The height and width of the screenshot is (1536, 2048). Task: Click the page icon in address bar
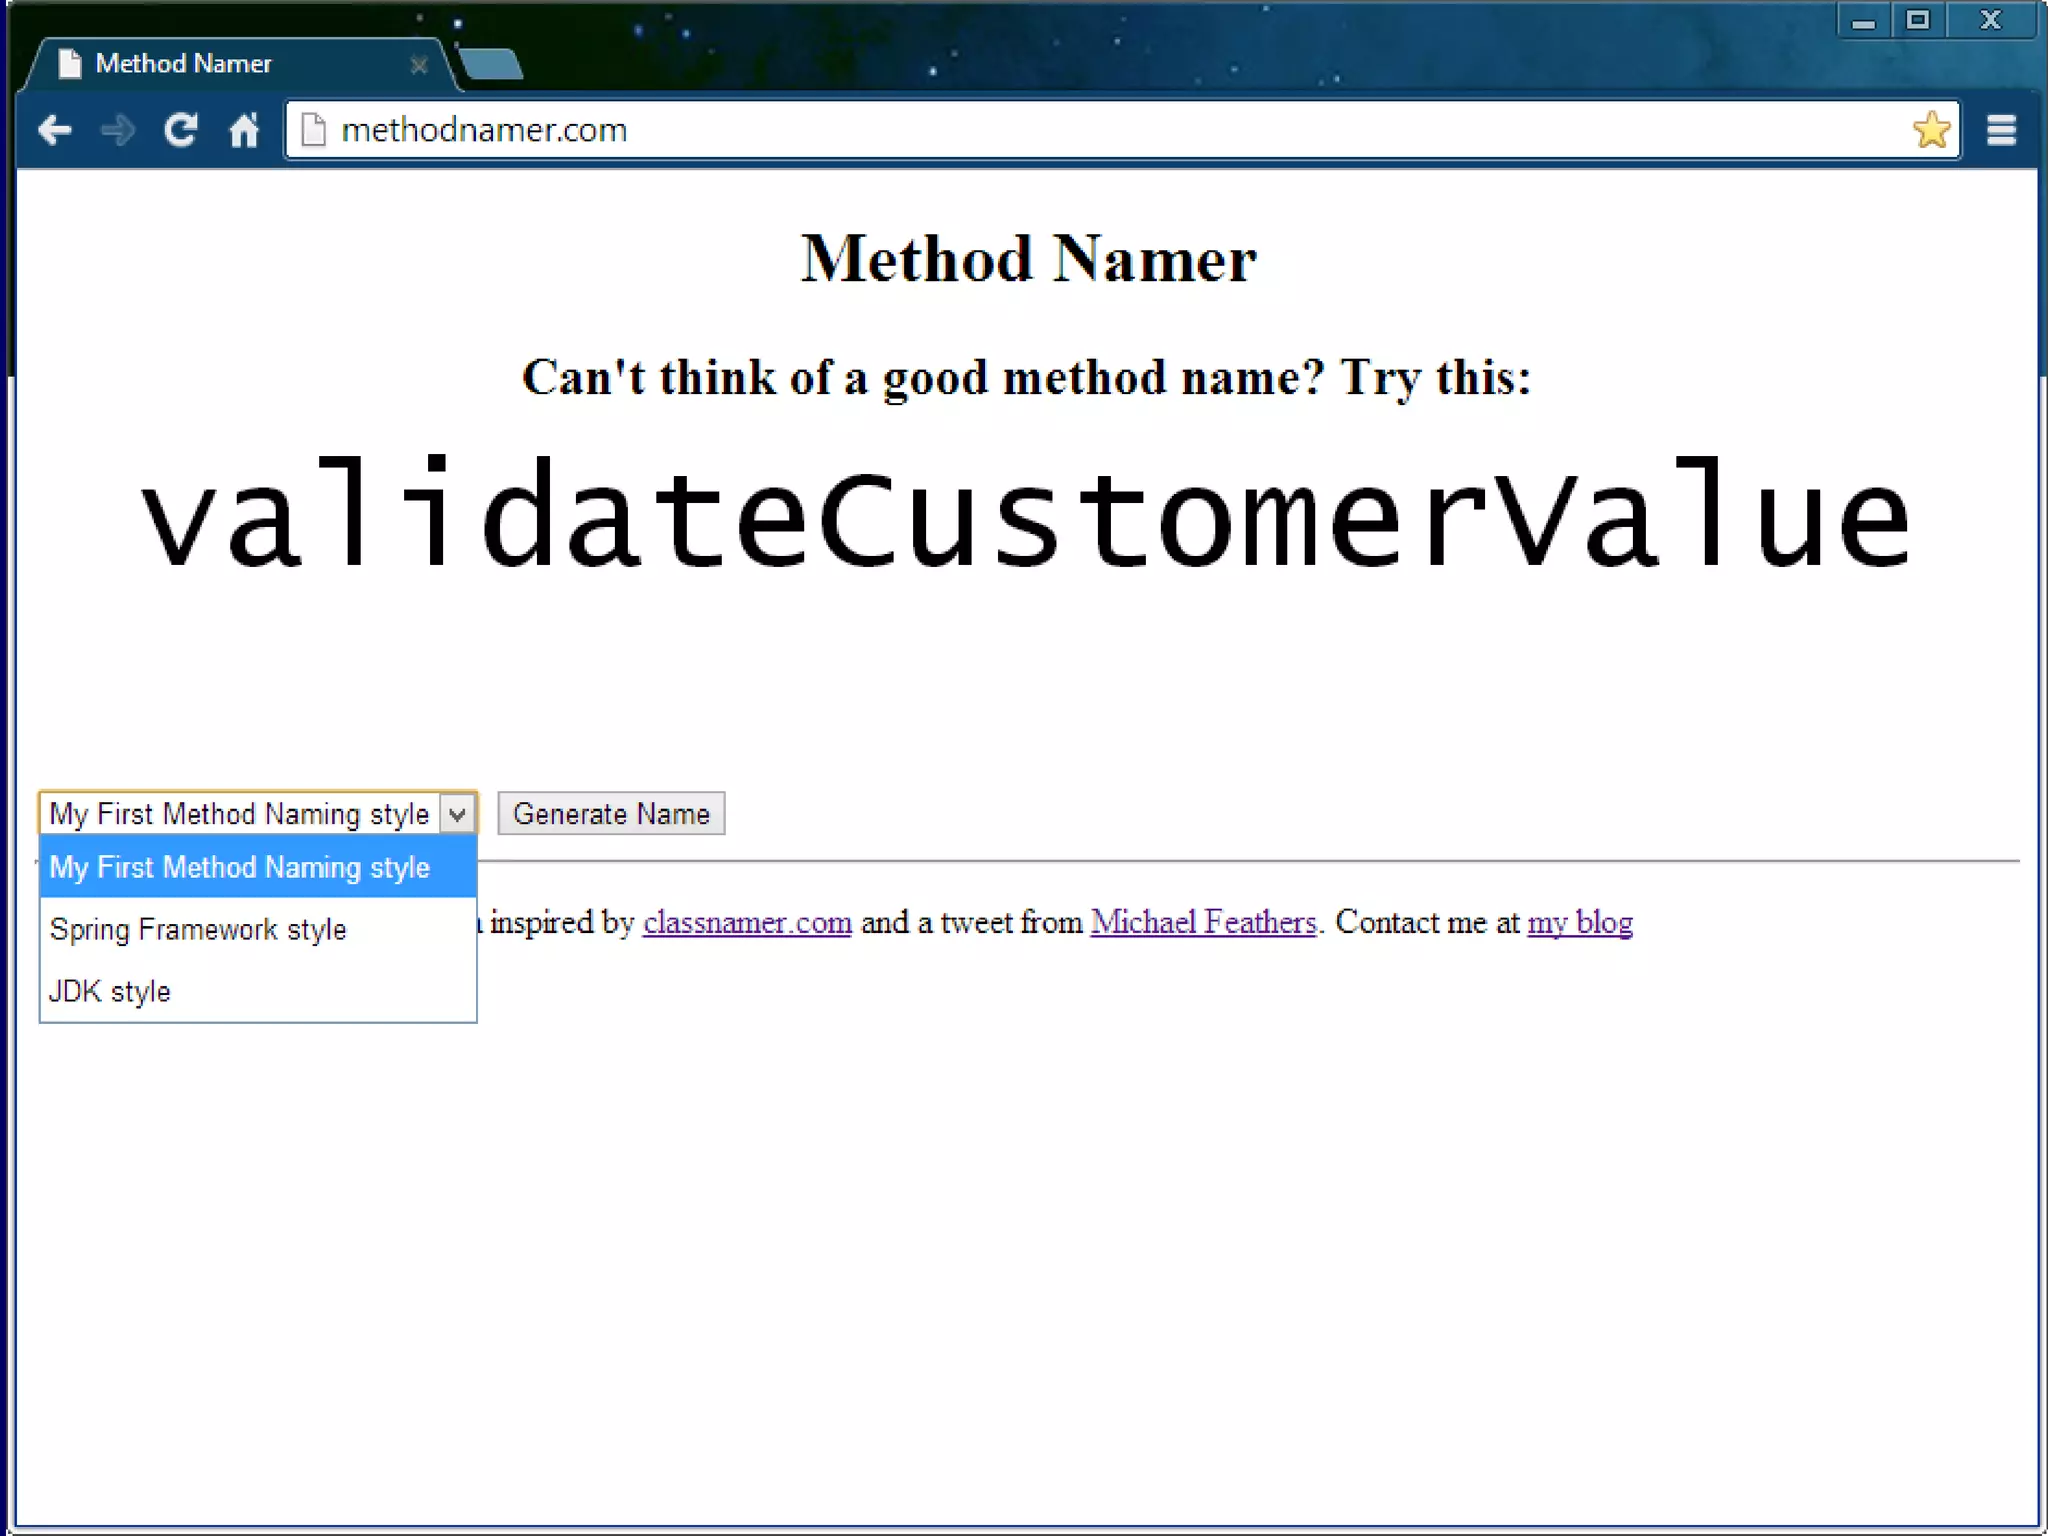click(313, 130)
